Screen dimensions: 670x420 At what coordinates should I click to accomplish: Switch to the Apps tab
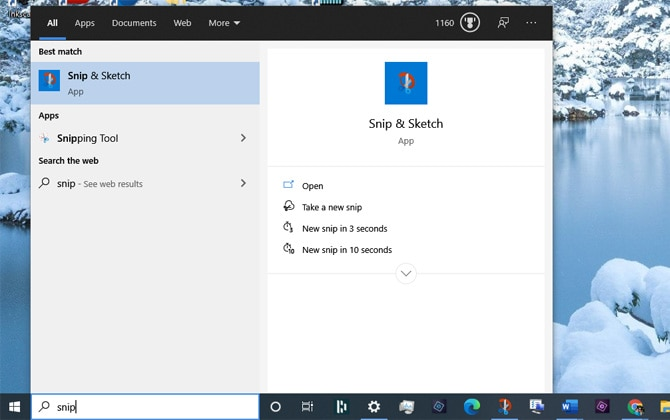(x=85, y=23)
